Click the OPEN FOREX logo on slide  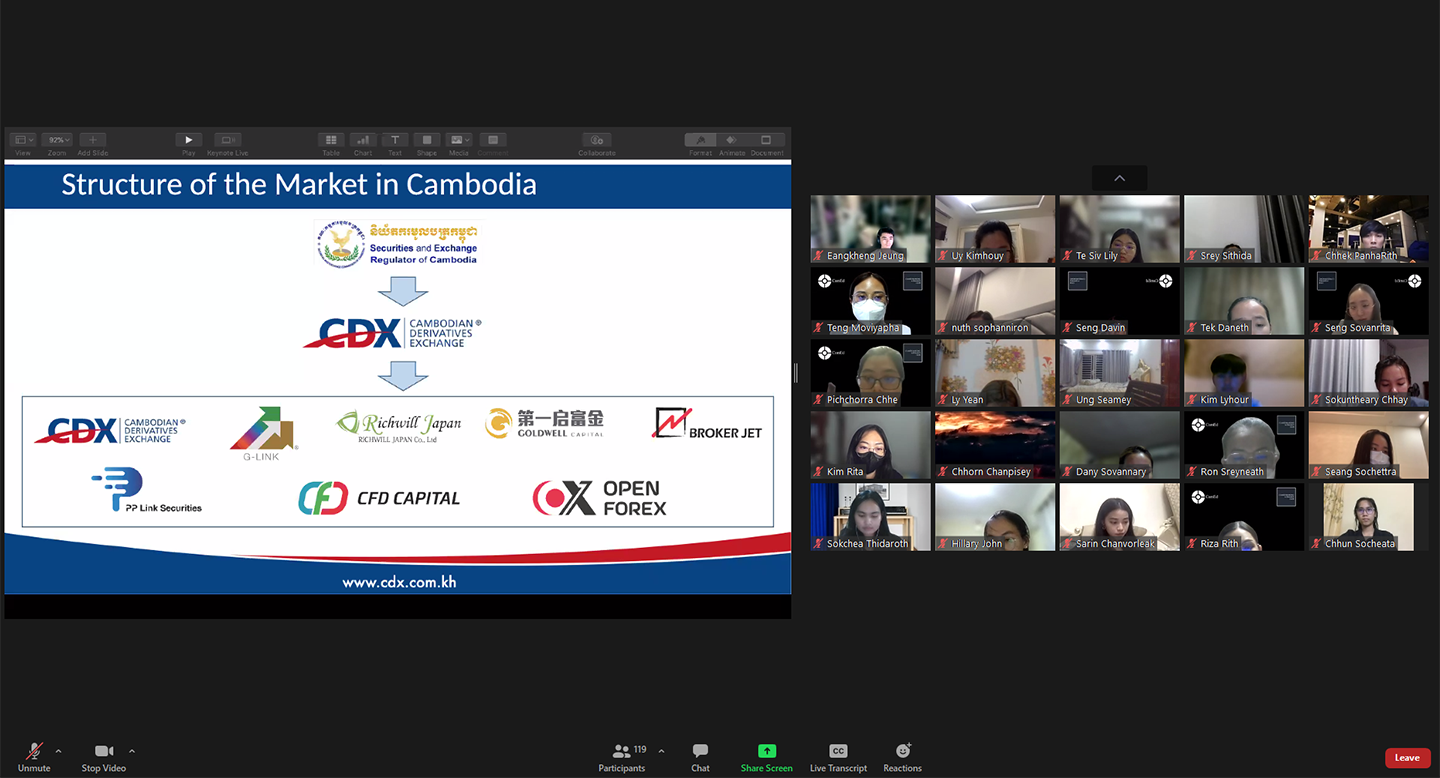599,497
